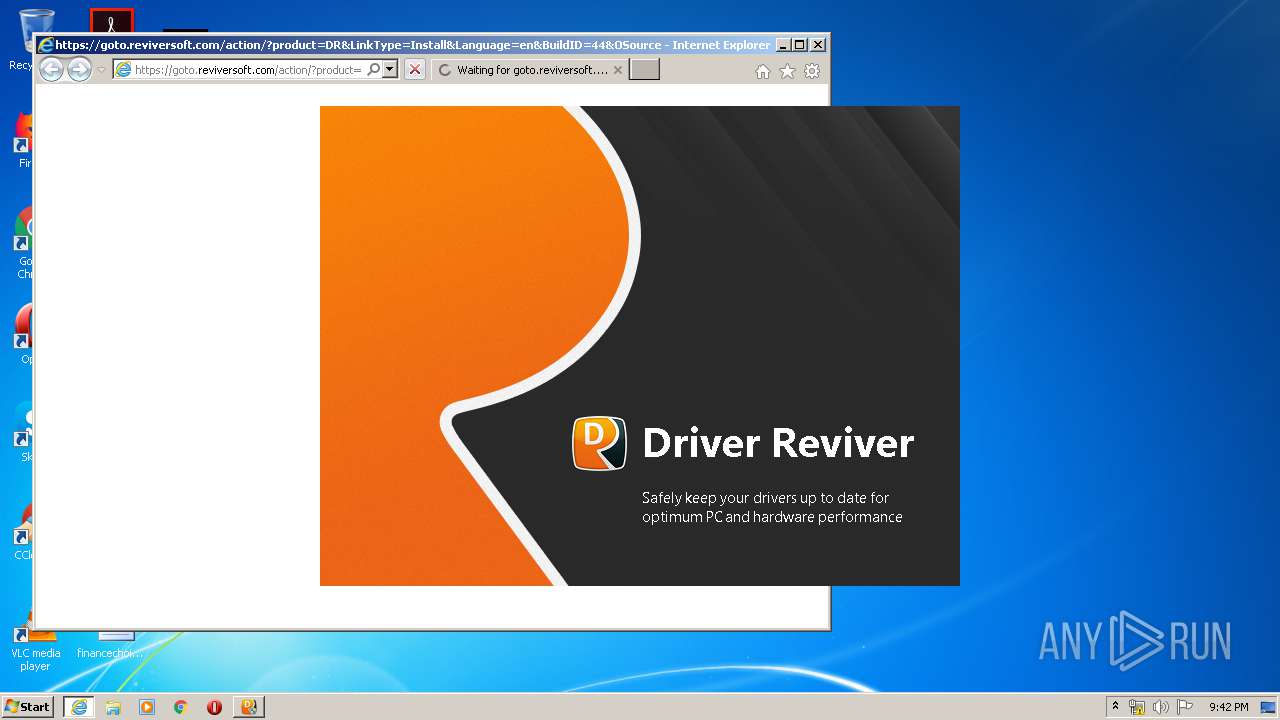Viewport: 1280px width, 720px height.
Task: Click the Driver Reviver logo icon
Action: point(599,443)
